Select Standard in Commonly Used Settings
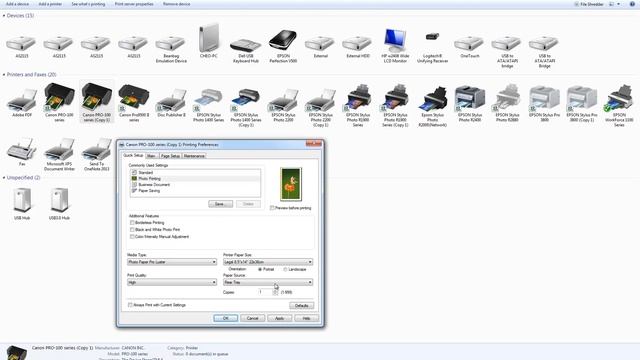 [x=195, y=173]
